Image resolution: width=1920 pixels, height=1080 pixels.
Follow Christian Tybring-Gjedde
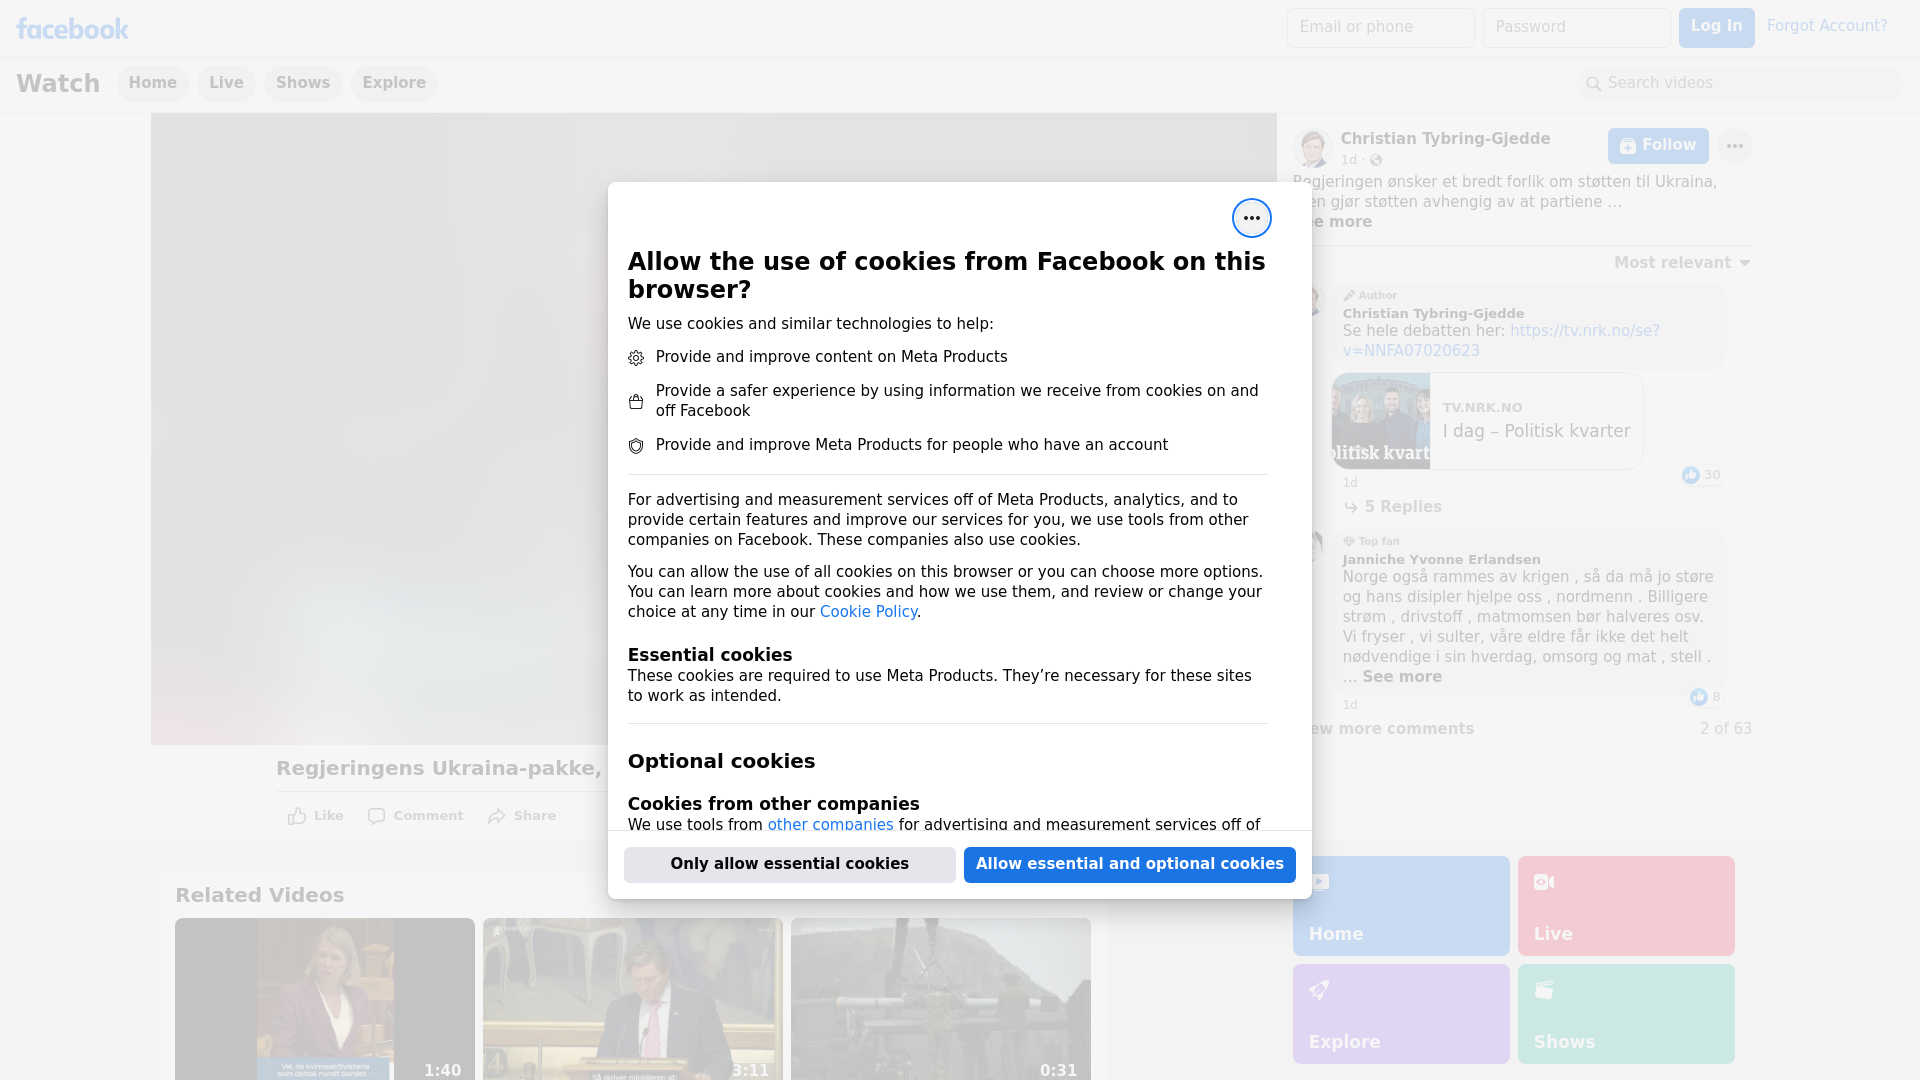pos(1658,146)
